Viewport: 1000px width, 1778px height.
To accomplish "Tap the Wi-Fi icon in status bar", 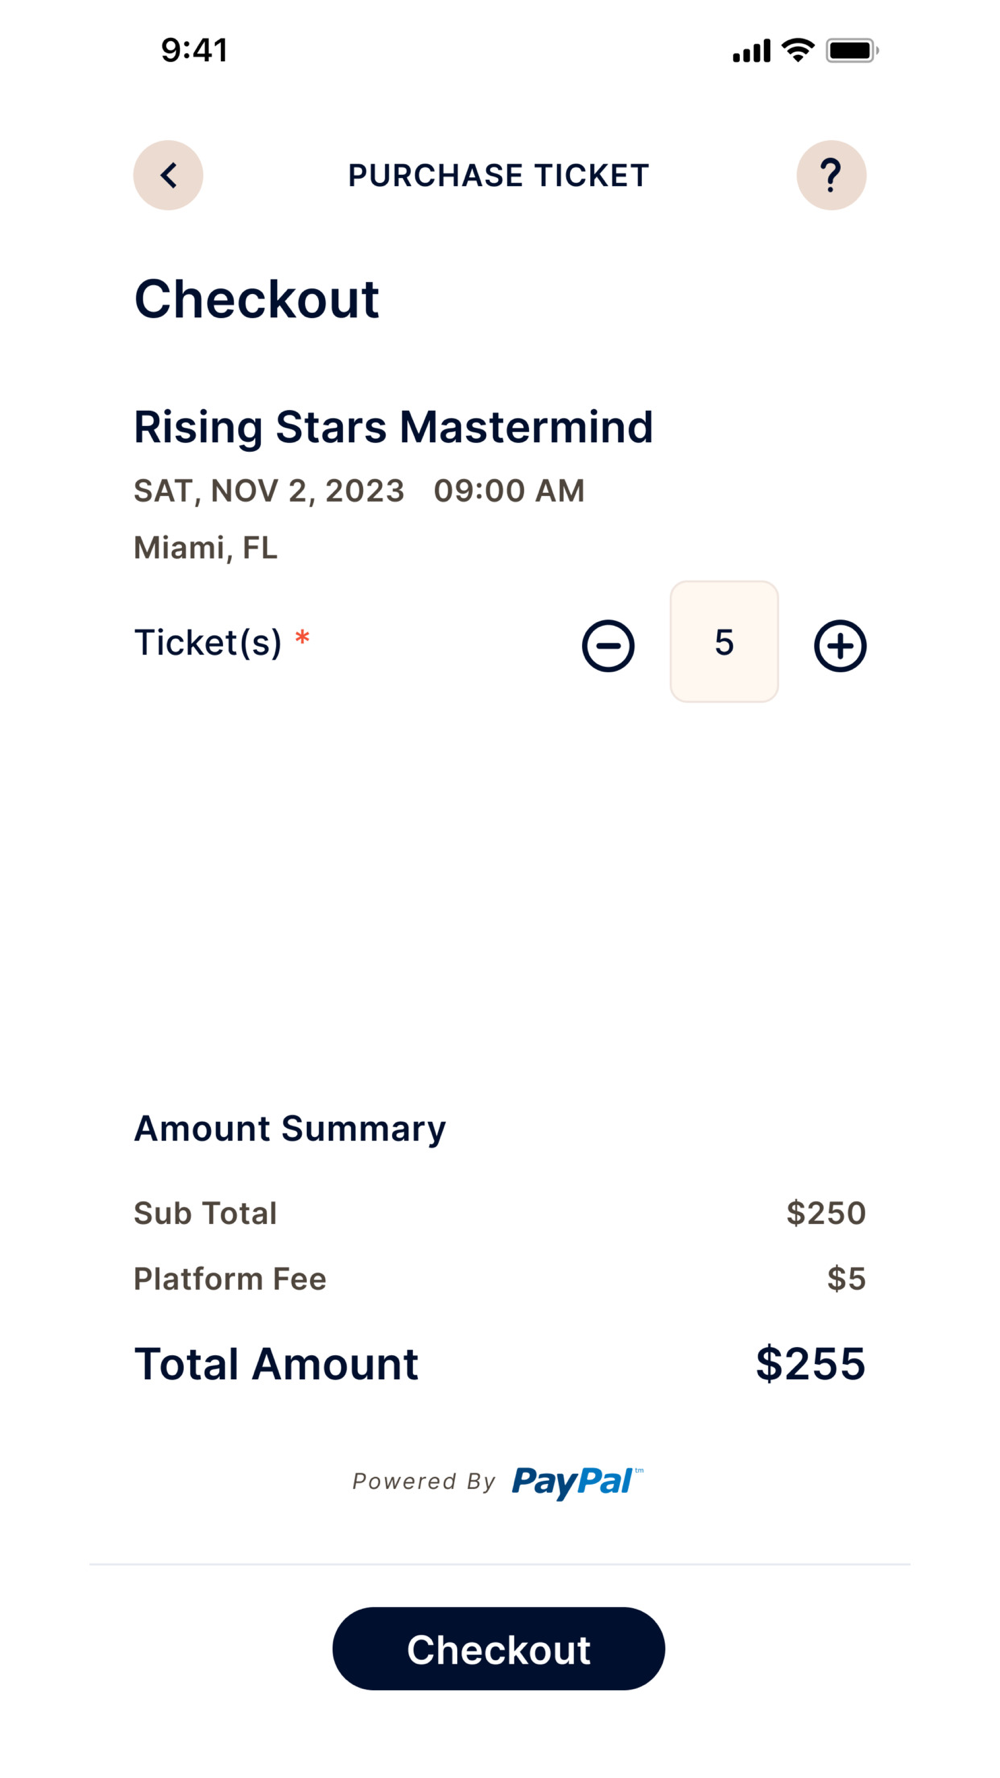I will click(797, 50).
